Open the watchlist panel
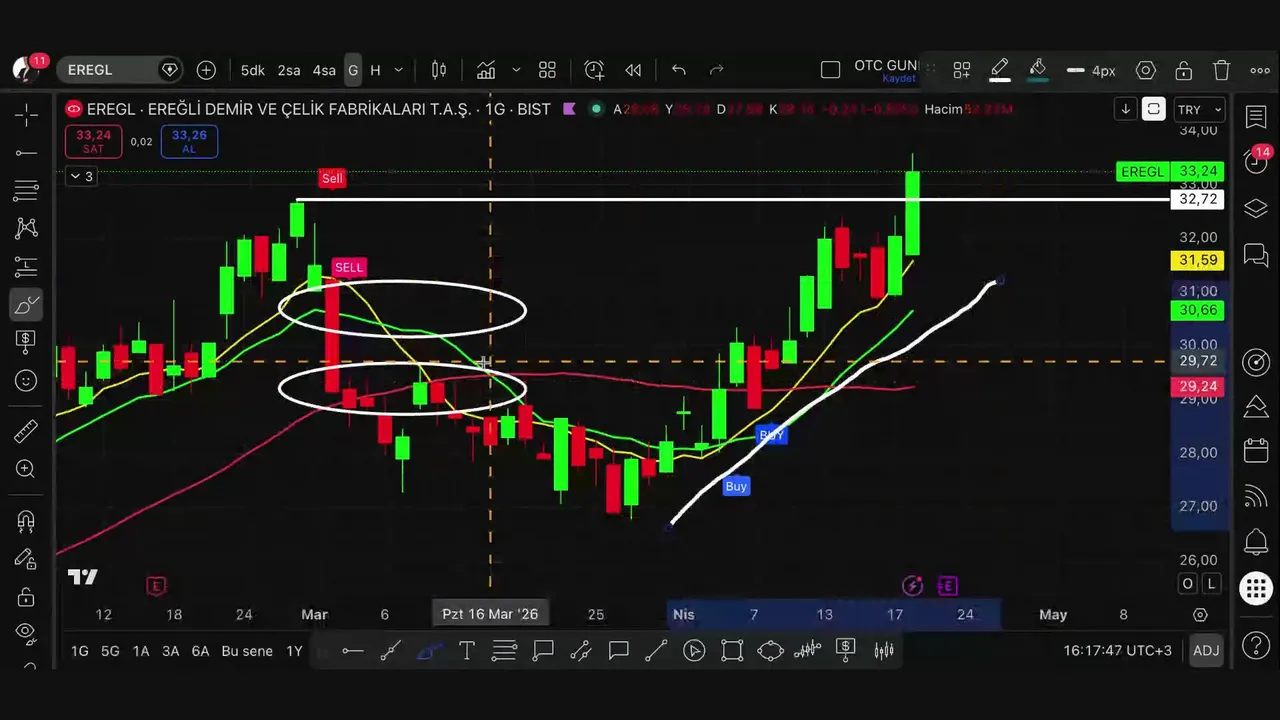 pyautogui.click(x=1256, y=117)
